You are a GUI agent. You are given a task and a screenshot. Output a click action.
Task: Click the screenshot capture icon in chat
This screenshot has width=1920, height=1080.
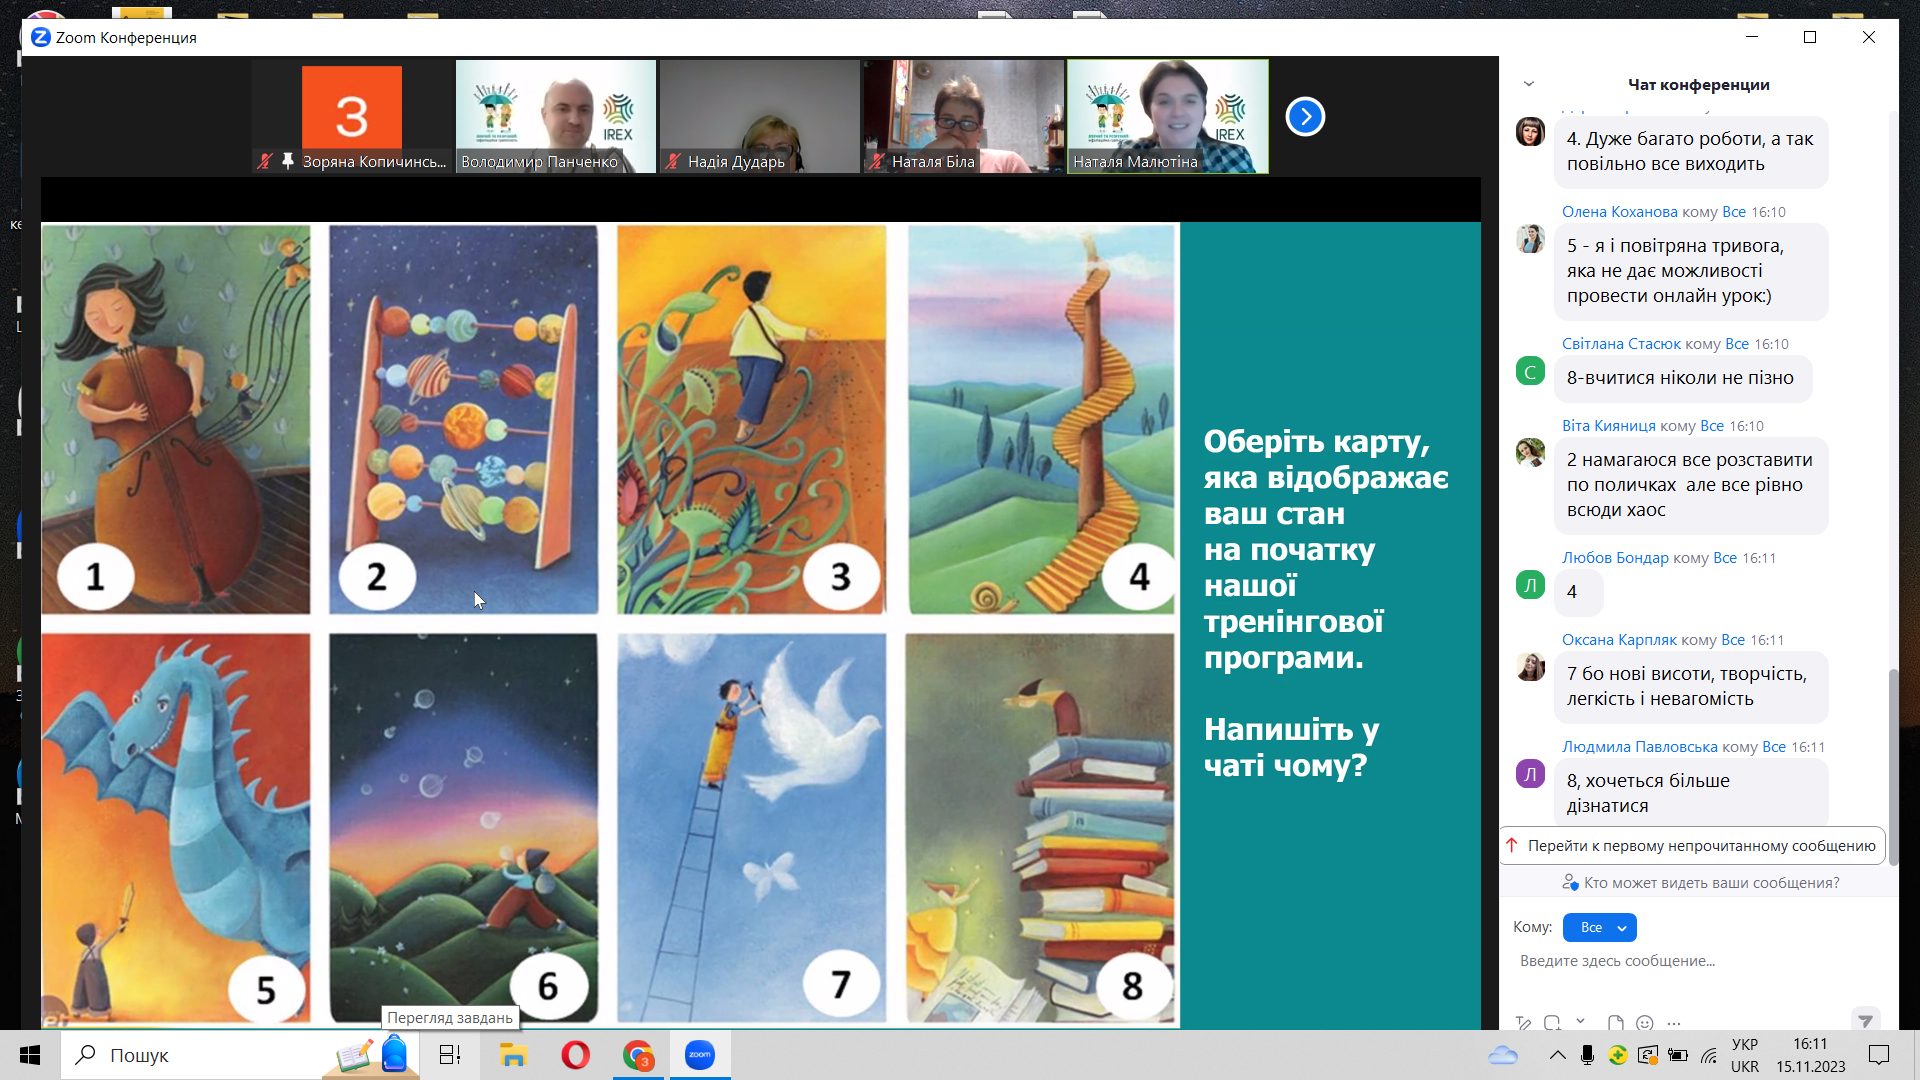1552,1023
